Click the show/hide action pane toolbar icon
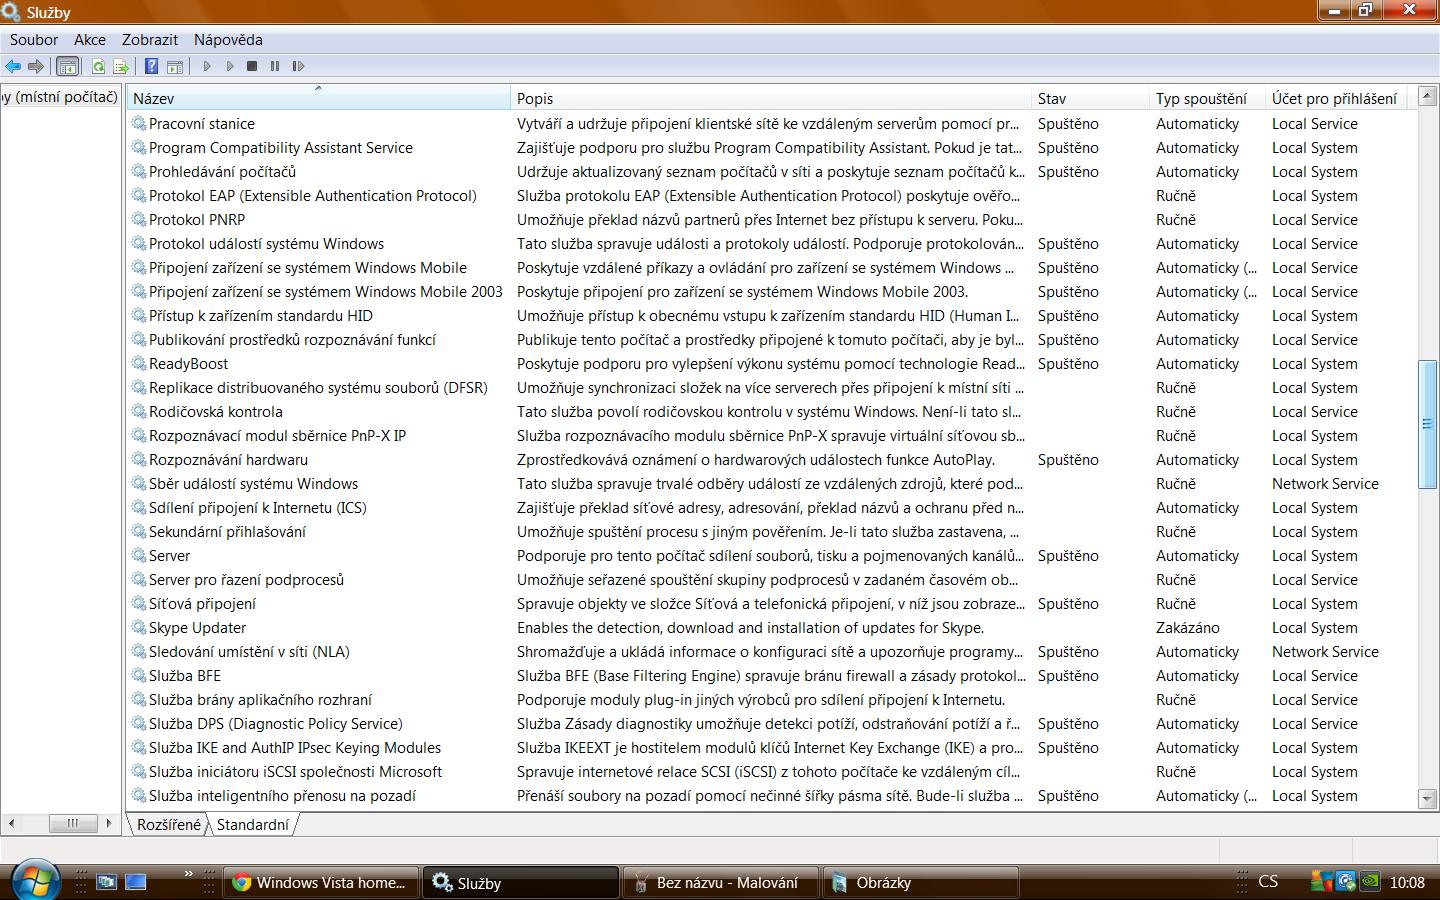1440x900 pixels. [x=175, y=66]
